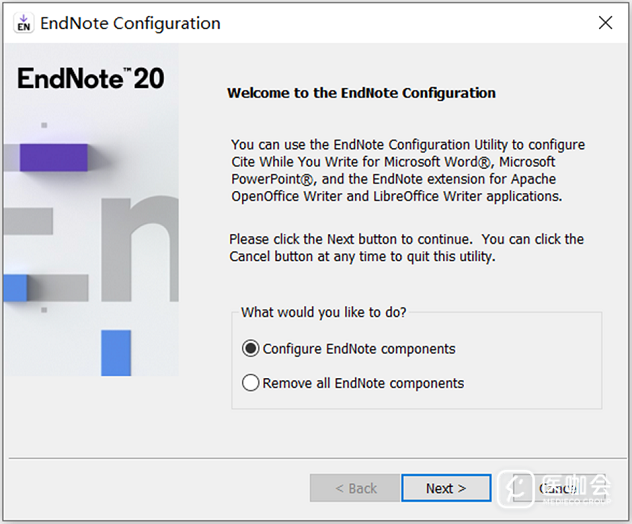Click the Cite While You Write description paragraph
Viewport: 632px width, 524px height.
pos(407,170)
